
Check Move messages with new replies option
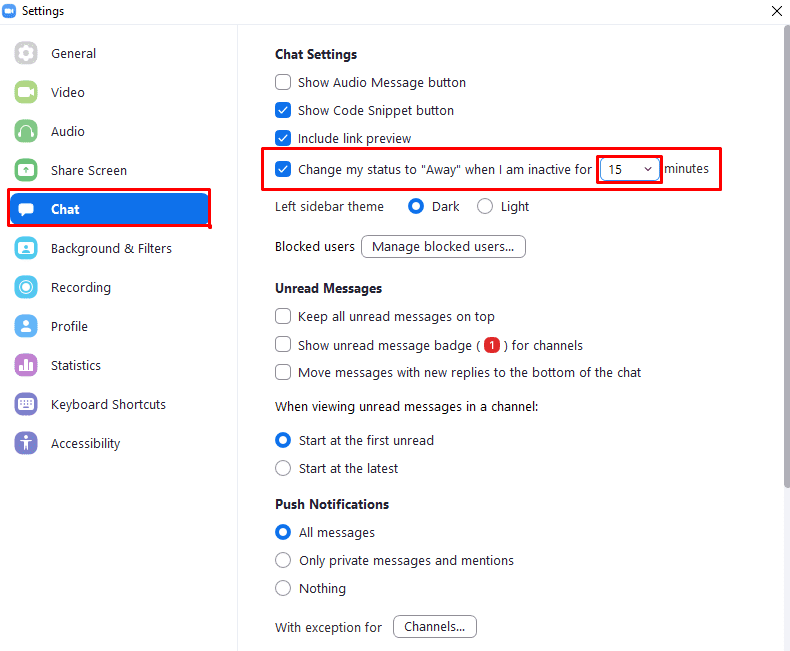click(283, 372)
